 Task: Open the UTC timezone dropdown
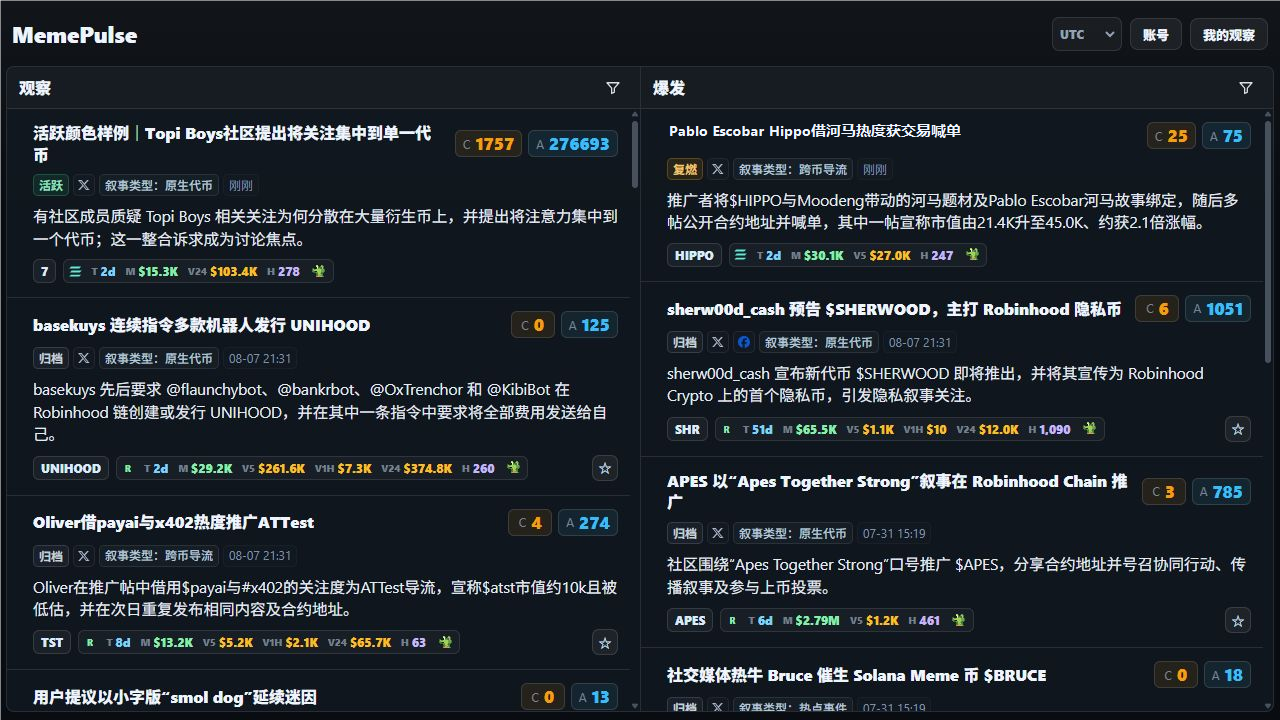click(1086, 34)
